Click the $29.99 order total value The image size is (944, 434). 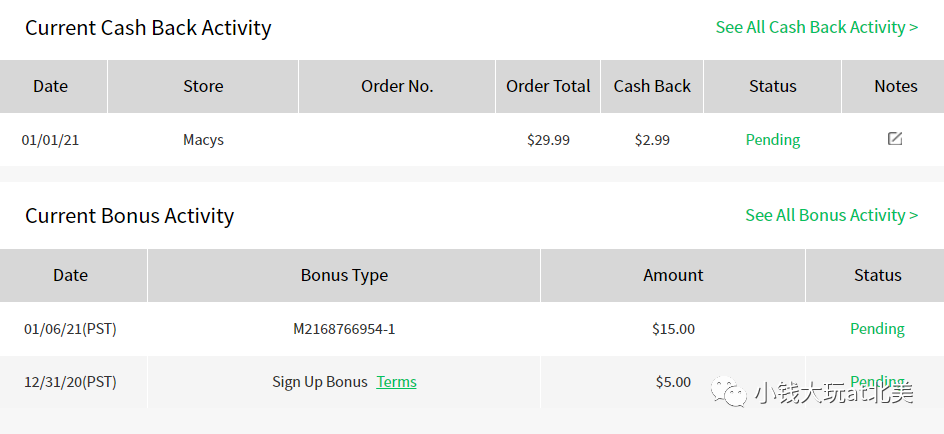(x=548, y=140)
